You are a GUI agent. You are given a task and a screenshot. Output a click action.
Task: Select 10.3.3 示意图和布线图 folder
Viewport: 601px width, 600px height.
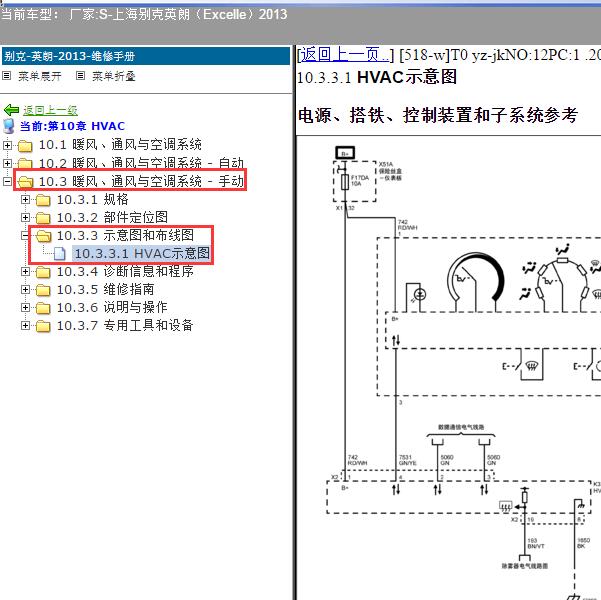[x=125, y=235]
